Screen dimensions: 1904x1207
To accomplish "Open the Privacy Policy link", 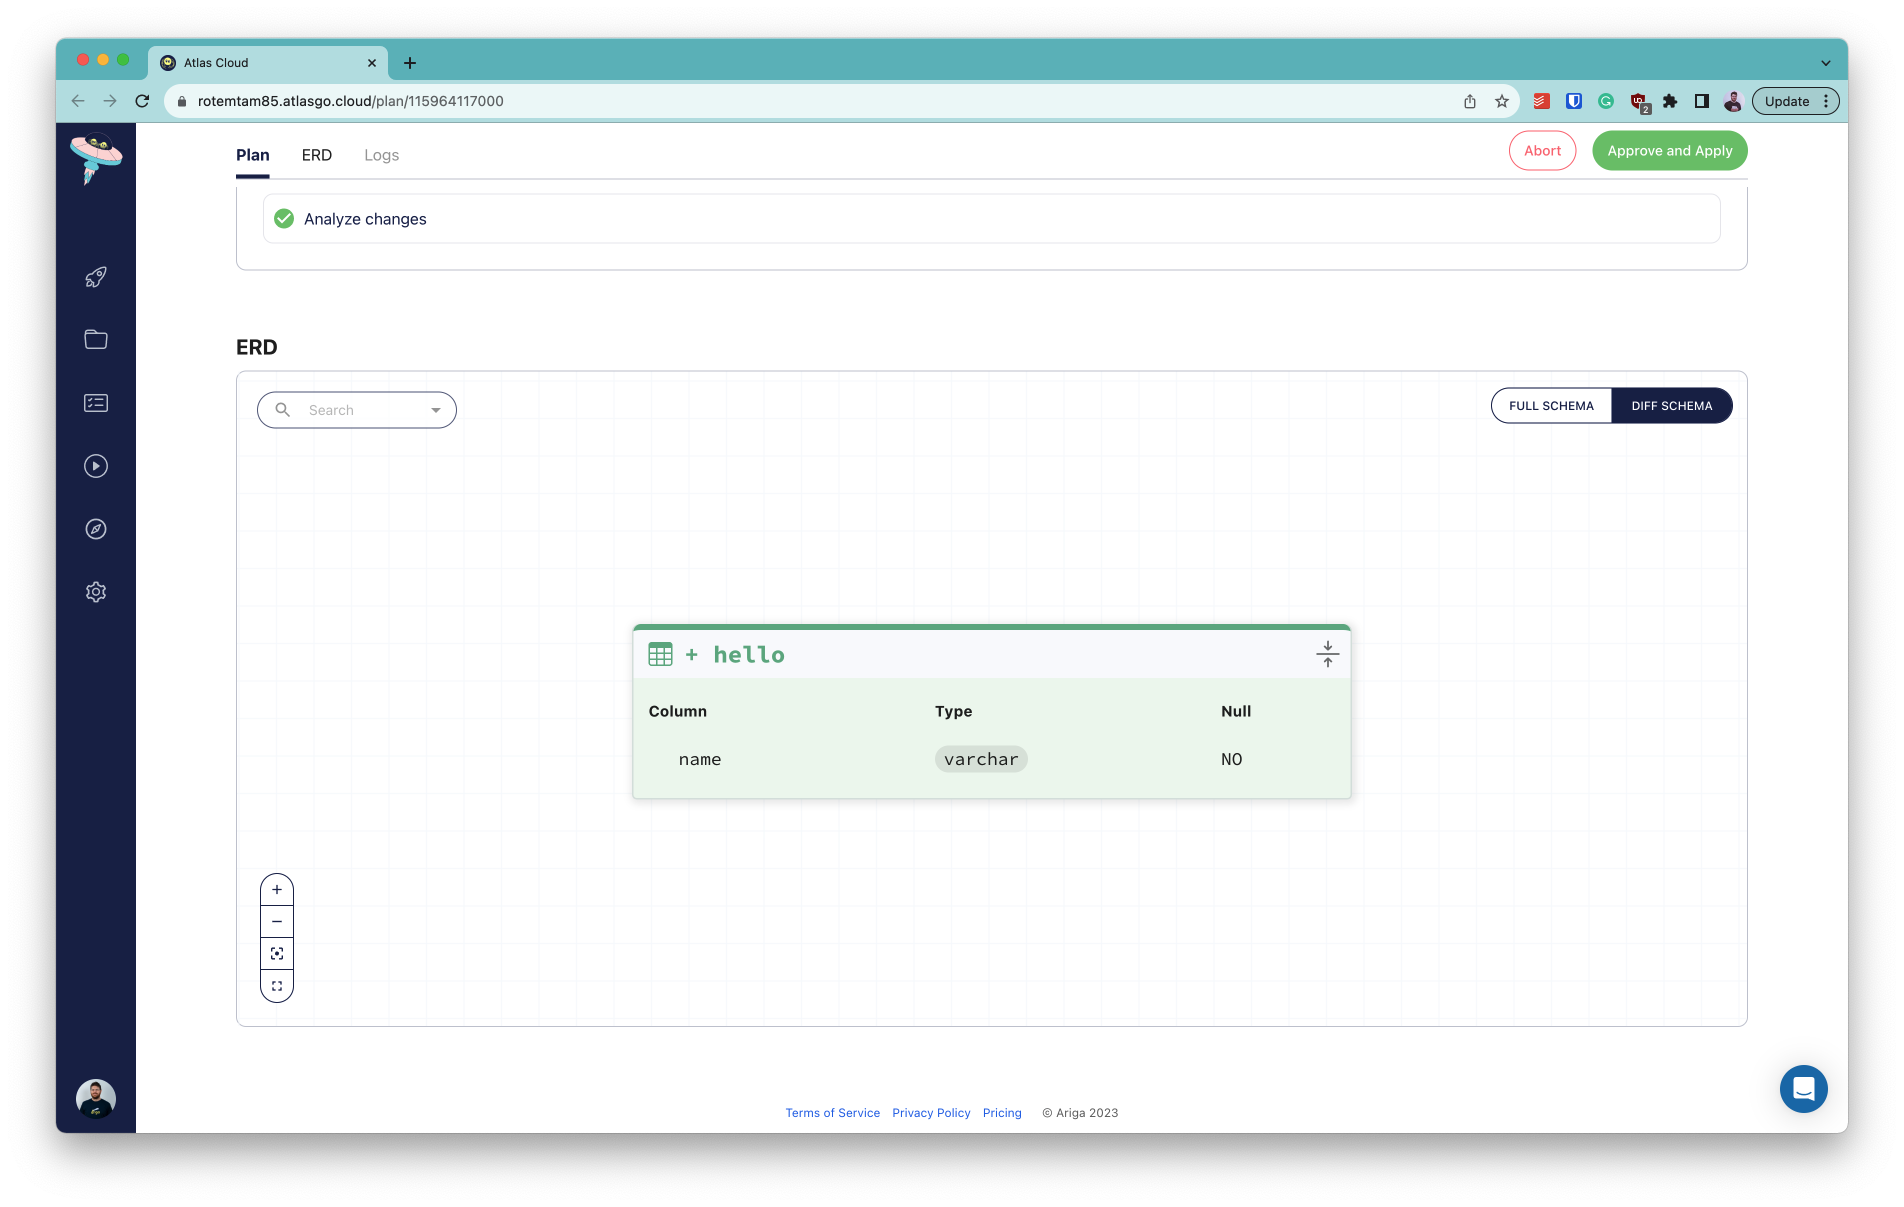I will (x=930, y=1112).
